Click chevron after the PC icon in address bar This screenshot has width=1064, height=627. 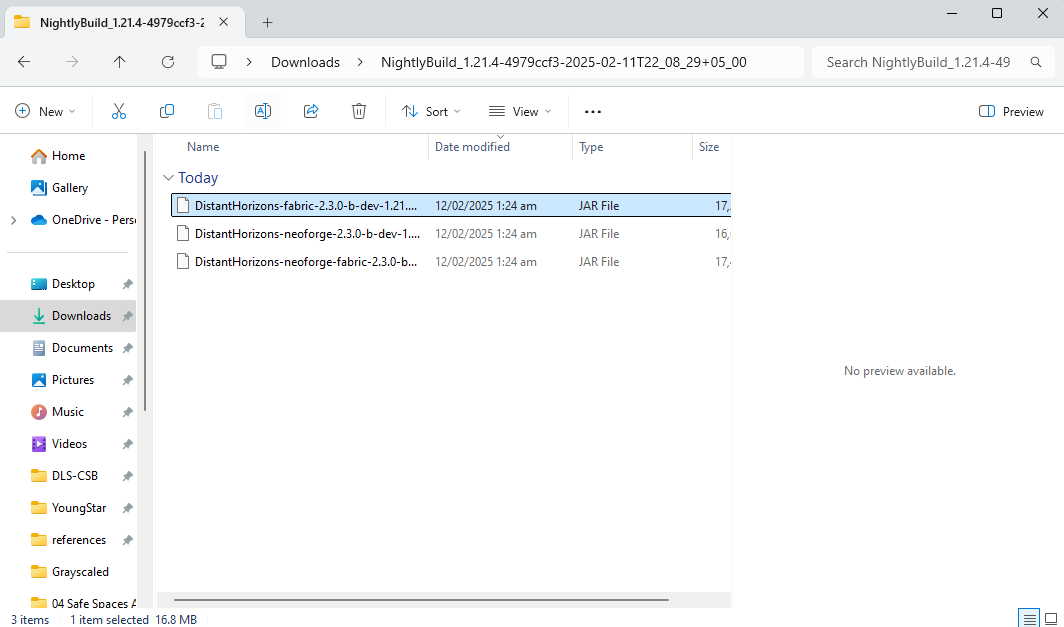249,62
